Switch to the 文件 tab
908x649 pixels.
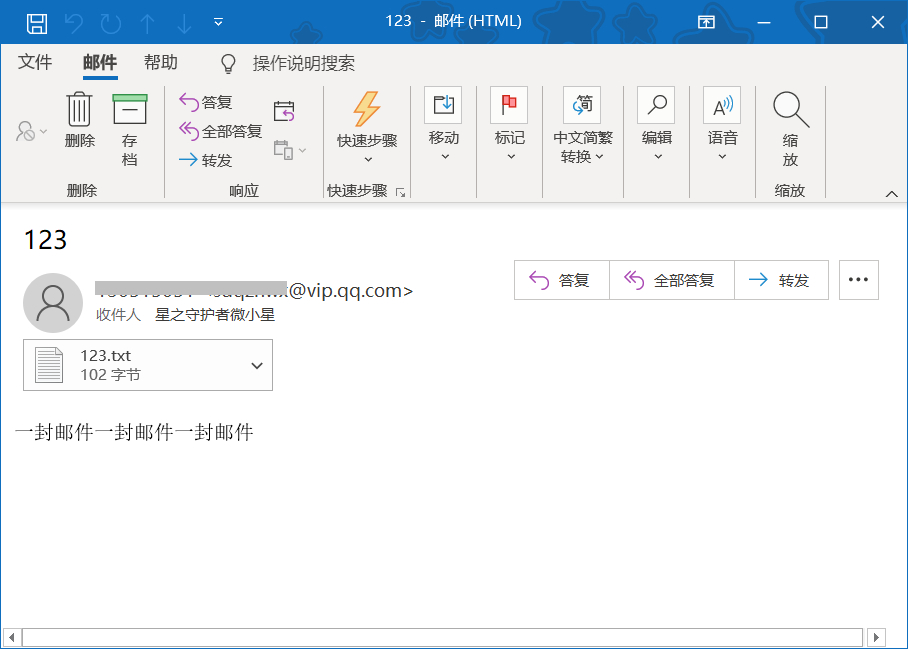[35, 62]
